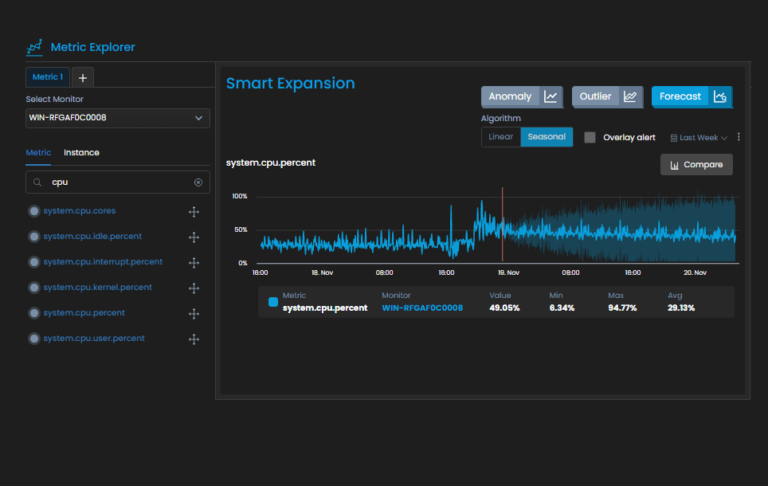The image size is (768, 486).
Task: Open the three-dot more options menu
Action: pos(739,137)
